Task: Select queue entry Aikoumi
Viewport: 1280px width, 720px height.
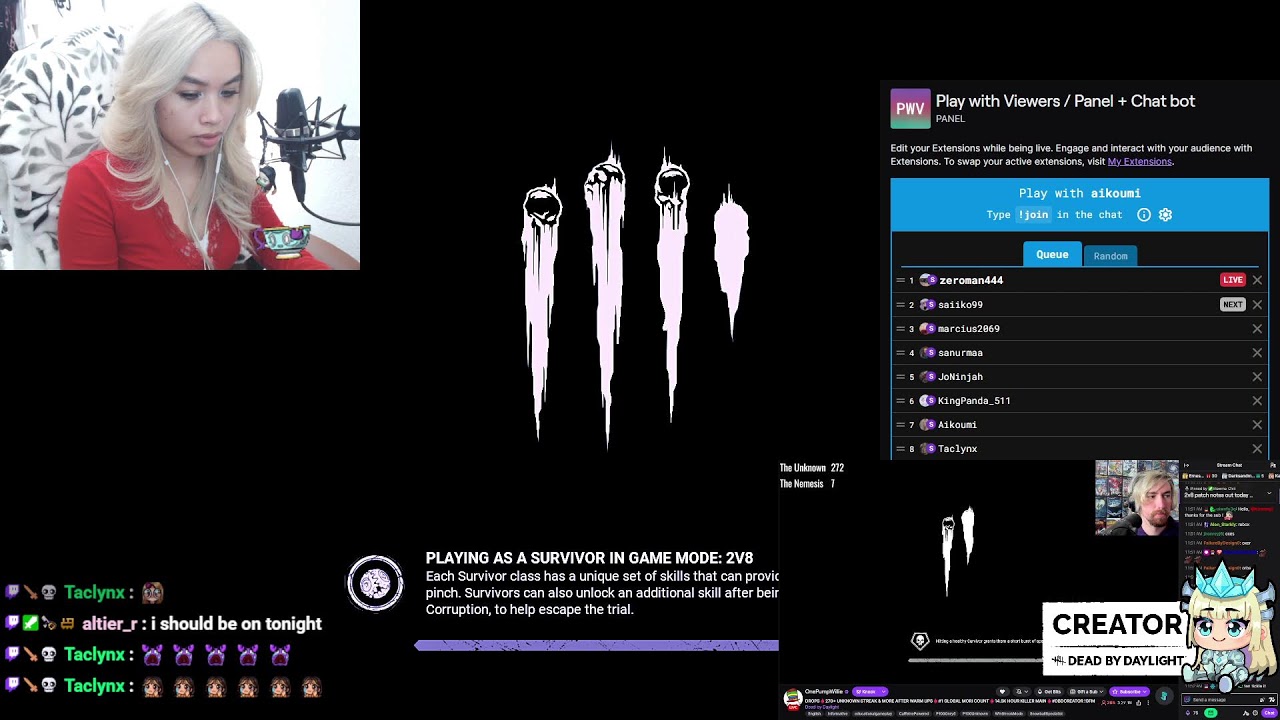Action: click(1080, 424)
